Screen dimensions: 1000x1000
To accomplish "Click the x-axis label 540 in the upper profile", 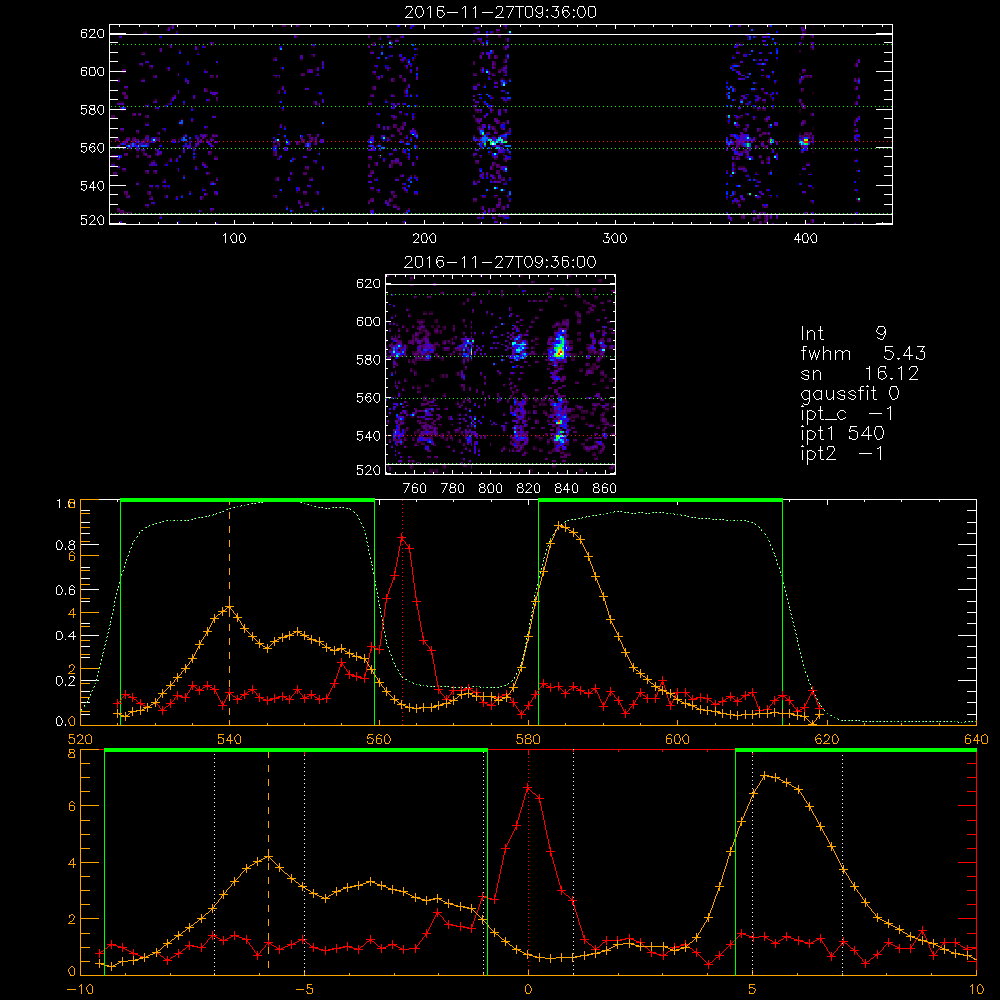I will point(230,739).
